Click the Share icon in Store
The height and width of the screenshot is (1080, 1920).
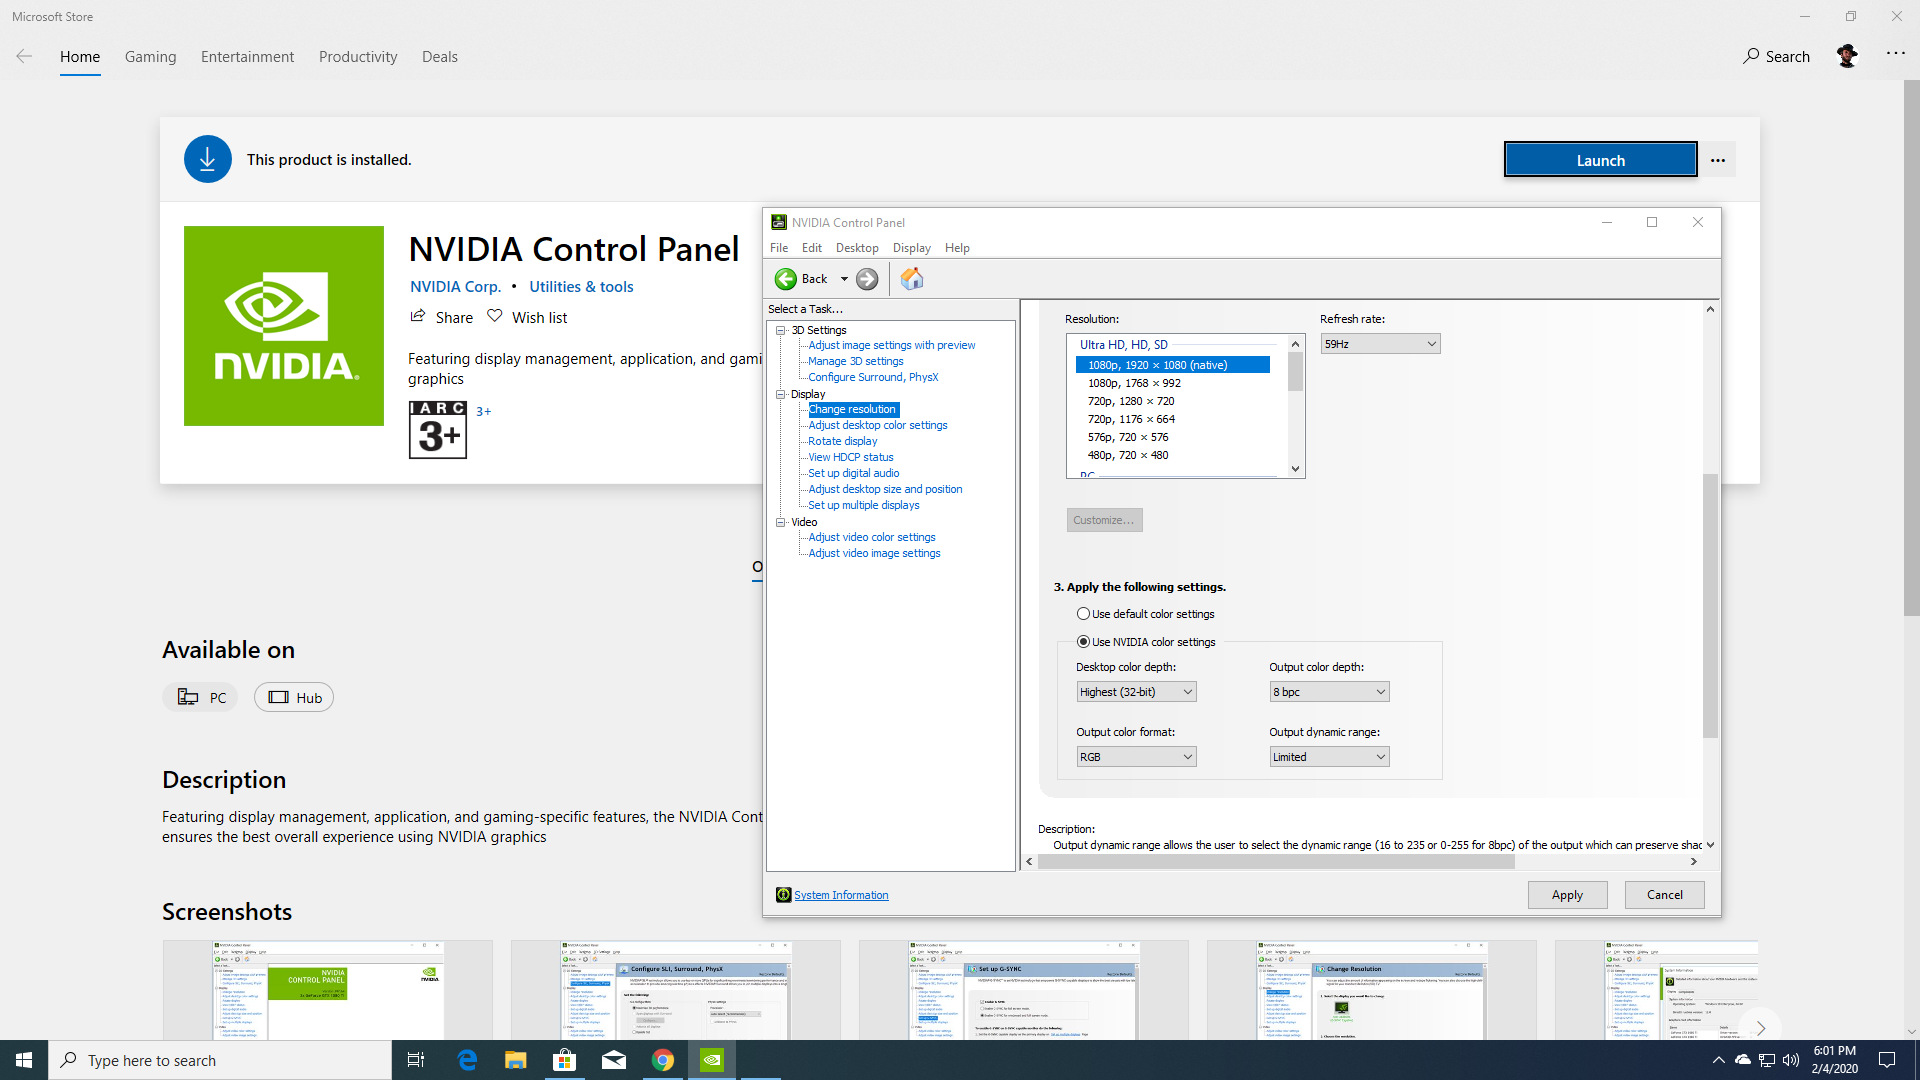coord(418,317)
